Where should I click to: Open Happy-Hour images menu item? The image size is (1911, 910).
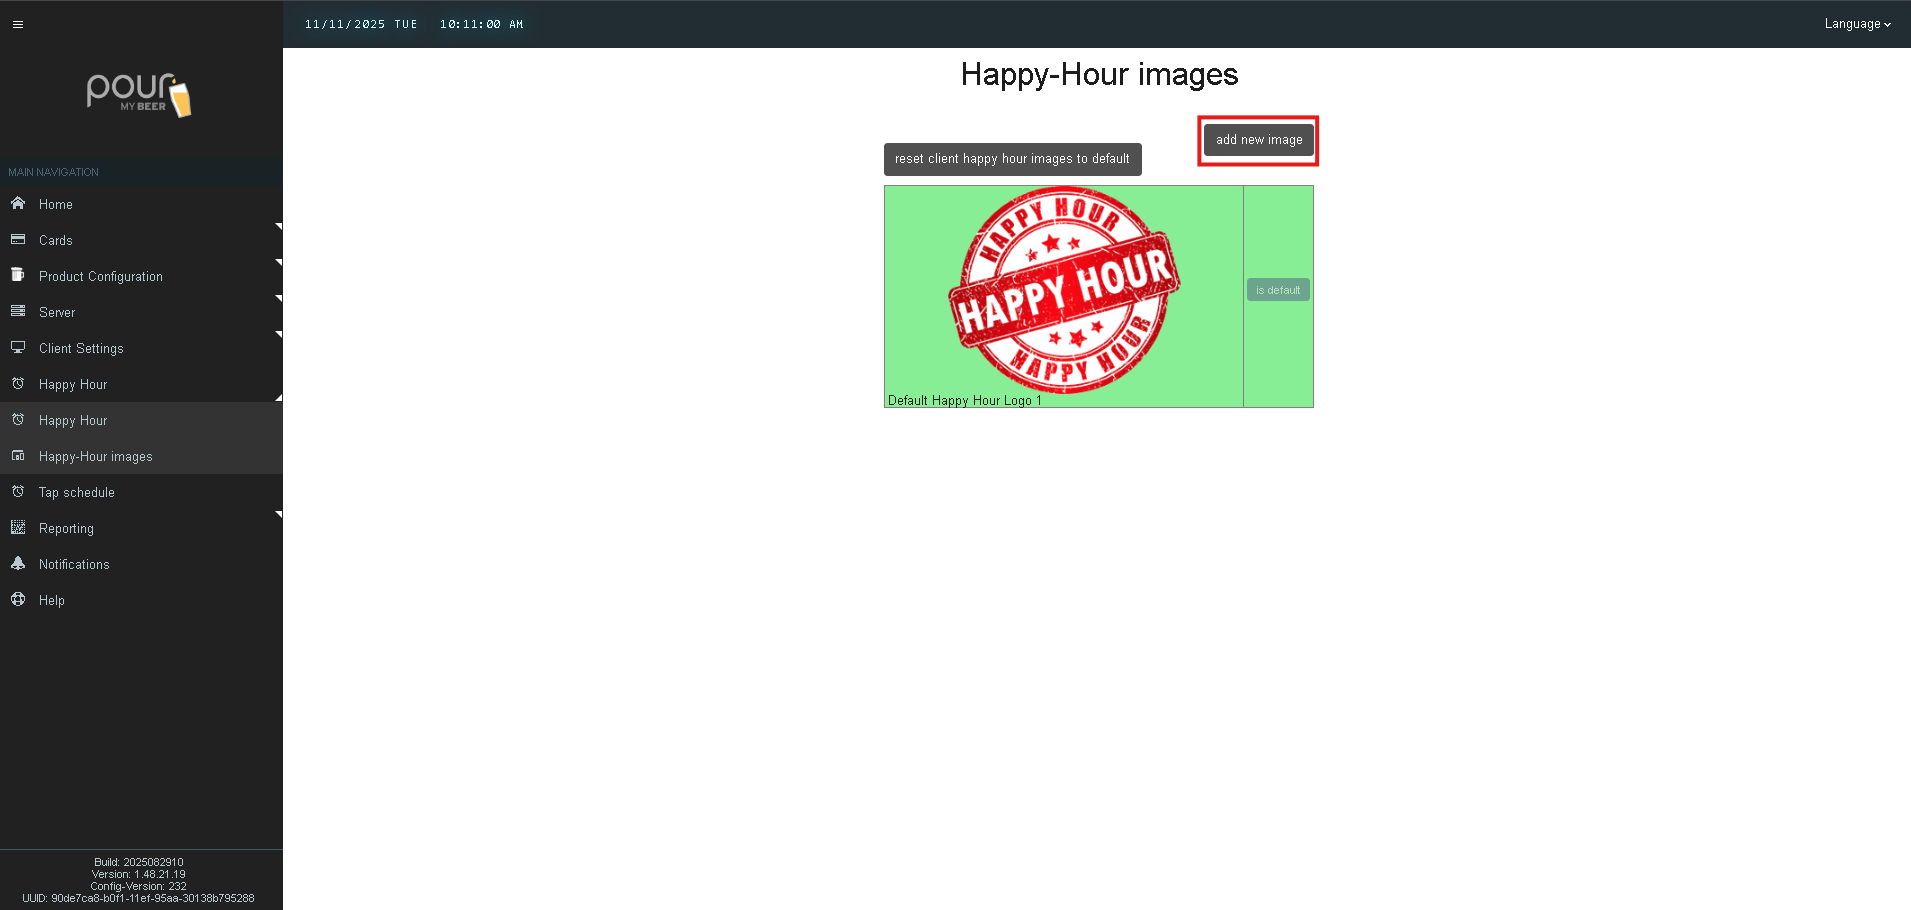pyautogui.click(x=96, y=457)
